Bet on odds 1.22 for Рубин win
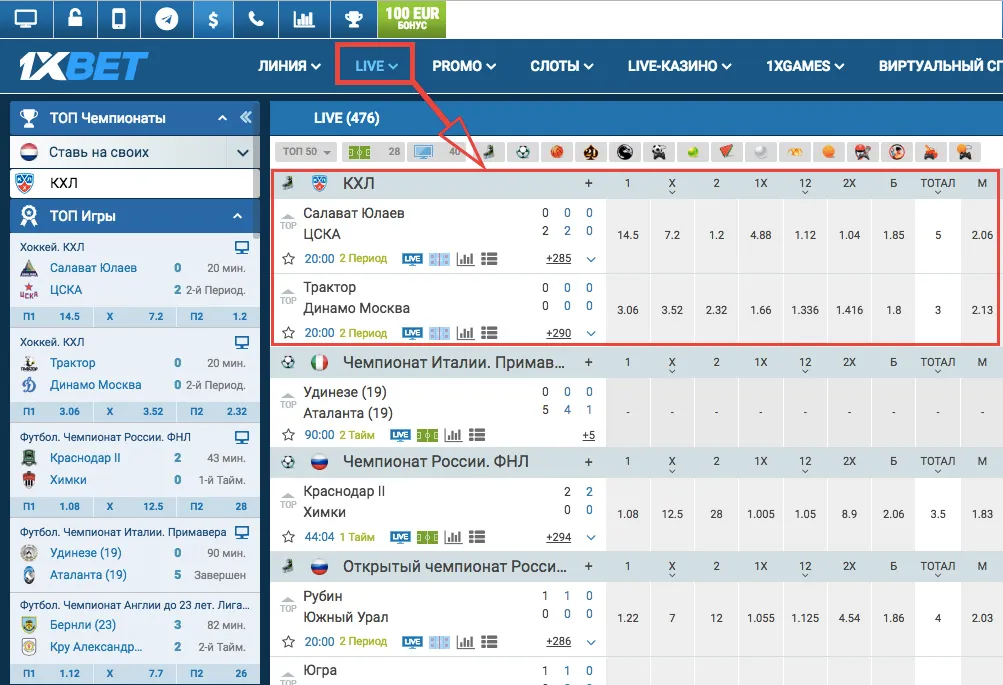Viewport: 1003px width, 685px height. [x=628, y=618]
